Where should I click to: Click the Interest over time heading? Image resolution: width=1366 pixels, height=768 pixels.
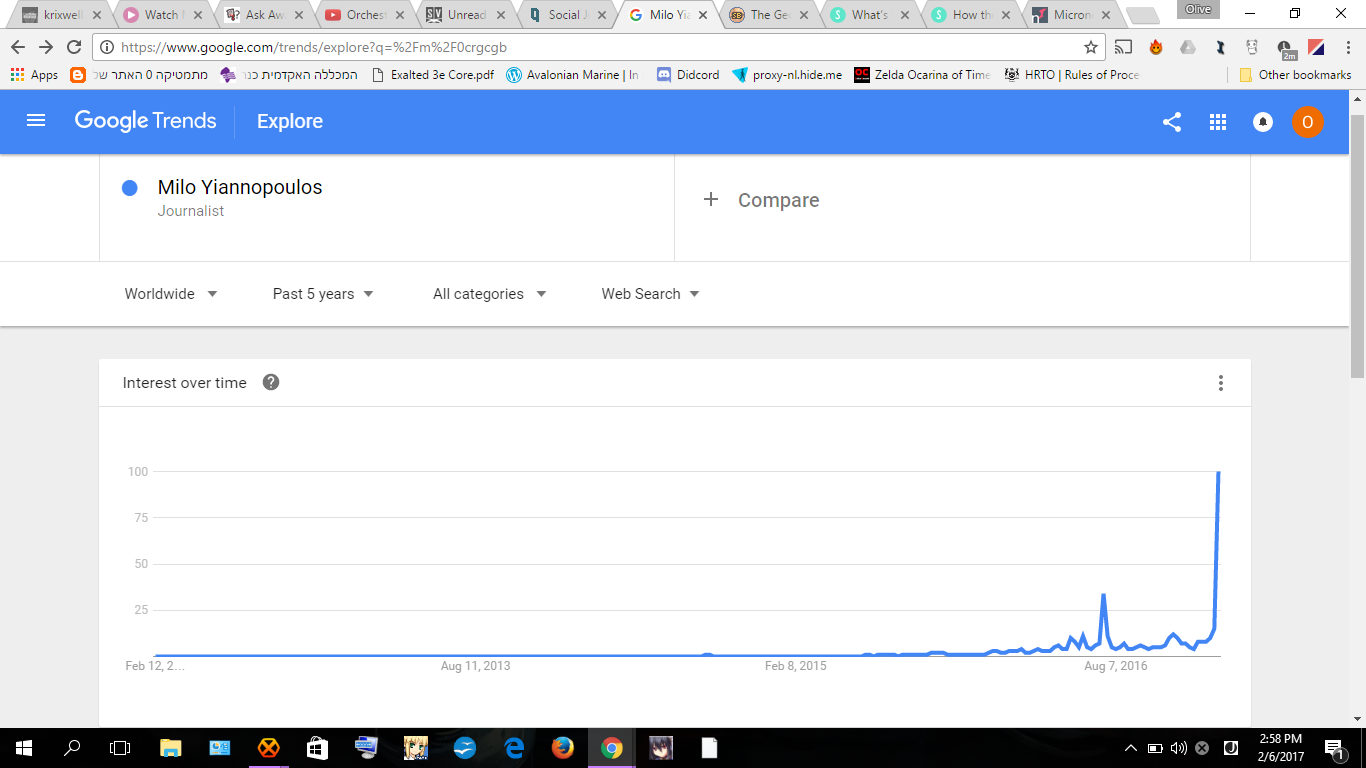click(x=184, y=383)
